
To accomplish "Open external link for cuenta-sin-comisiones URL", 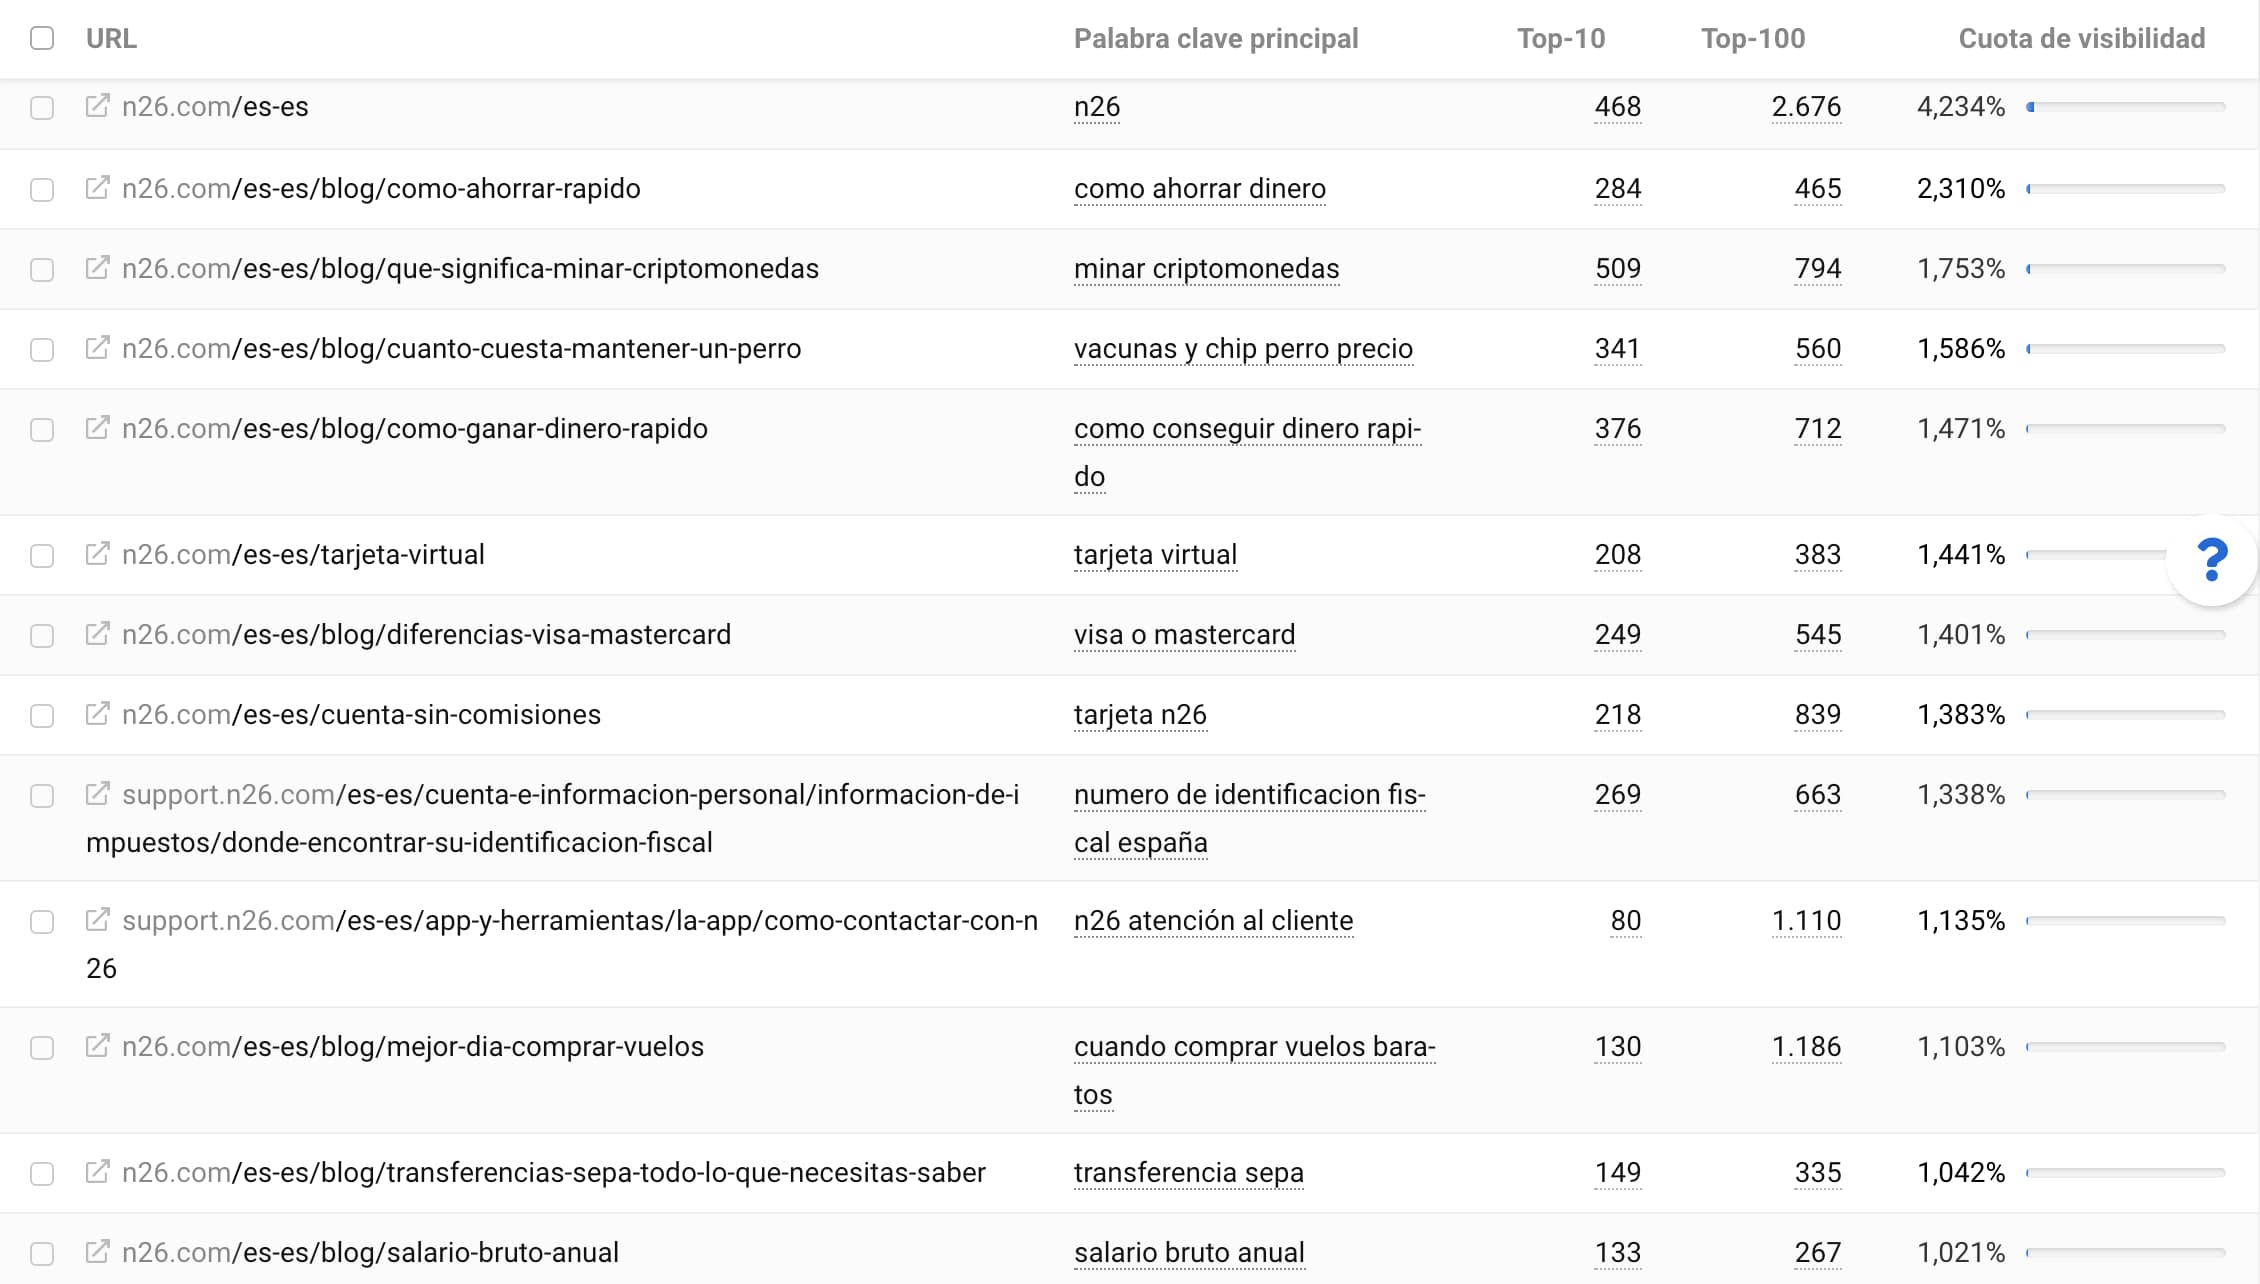I will click(97, 714).
